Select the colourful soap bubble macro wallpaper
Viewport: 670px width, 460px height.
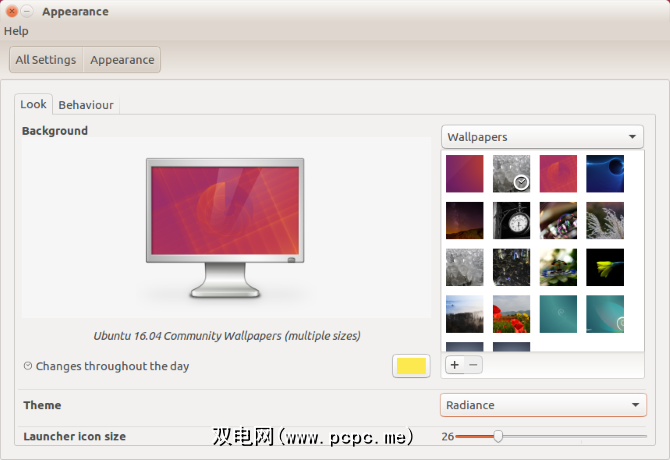click(x=558, y=220)
